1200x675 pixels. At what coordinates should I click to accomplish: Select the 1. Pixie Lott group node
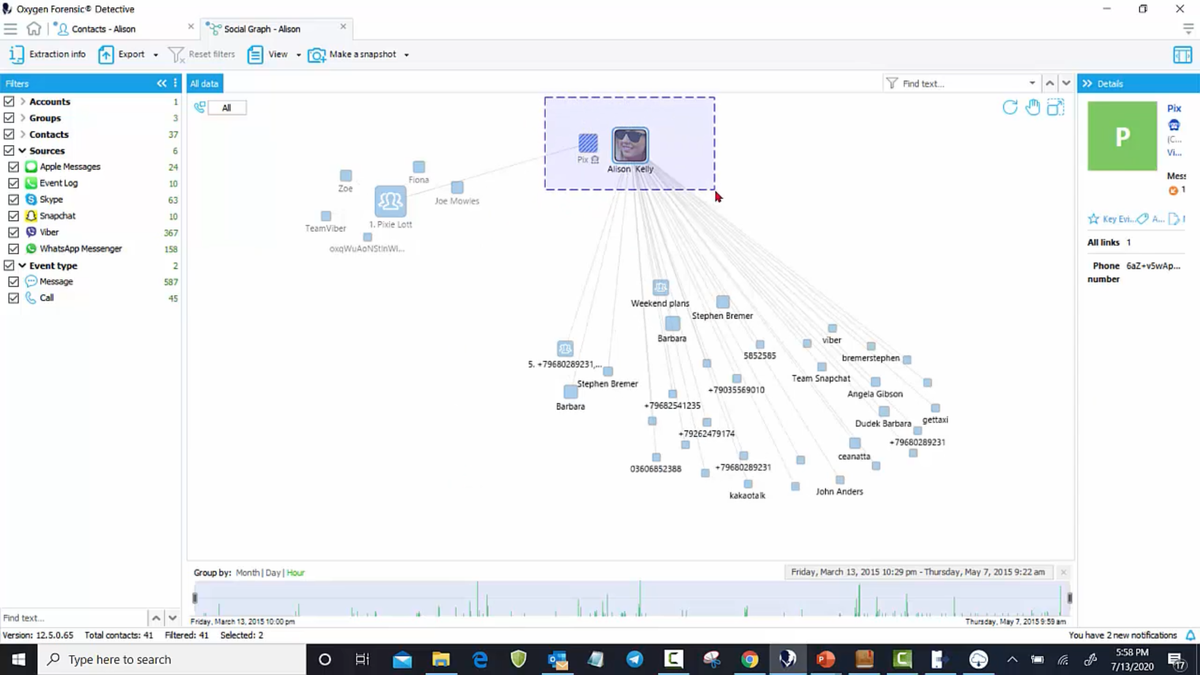(x=391, y=201)
